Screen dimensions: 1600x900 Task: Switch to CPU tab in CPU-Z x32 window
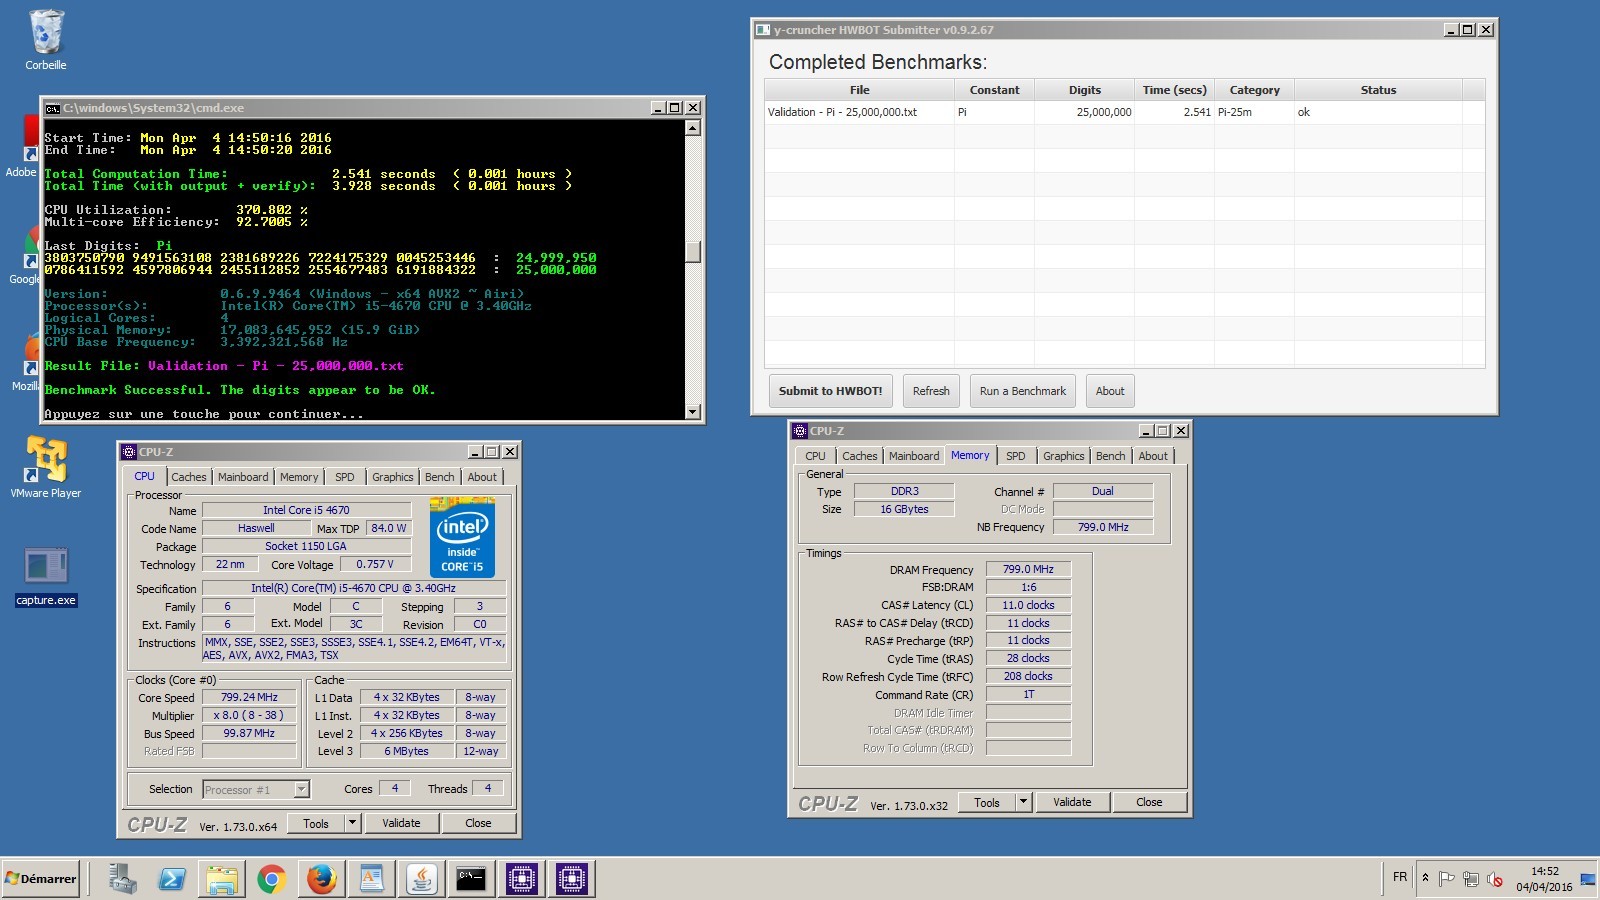(x=816, y=456)
